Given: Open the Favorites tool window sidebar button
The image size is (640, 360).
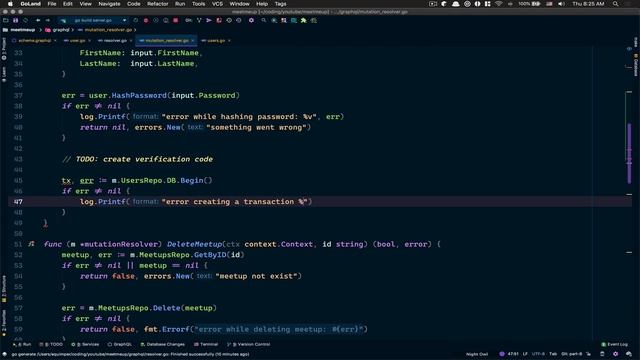Looking at the screenshot, I should pos(4,322).
